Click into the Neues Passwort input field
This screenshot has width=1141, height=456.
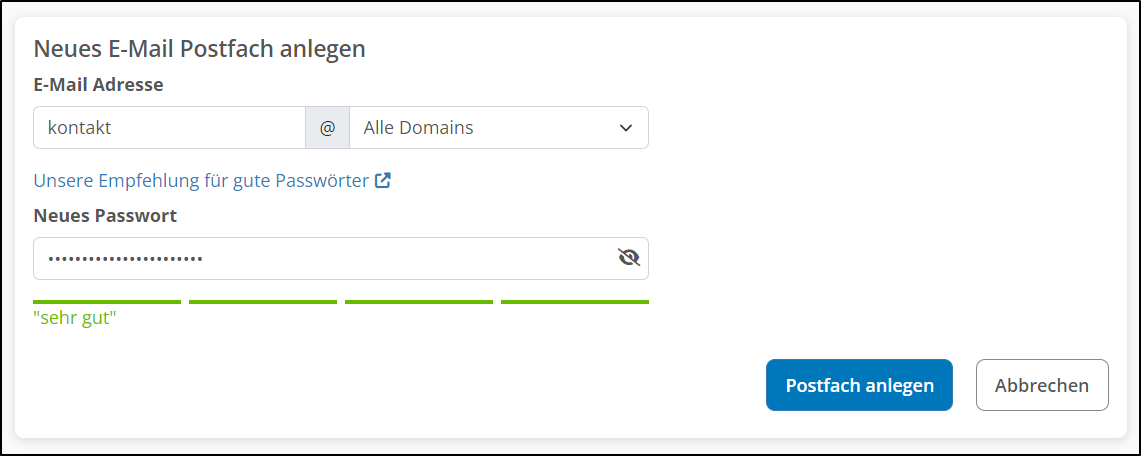(400, 258)
